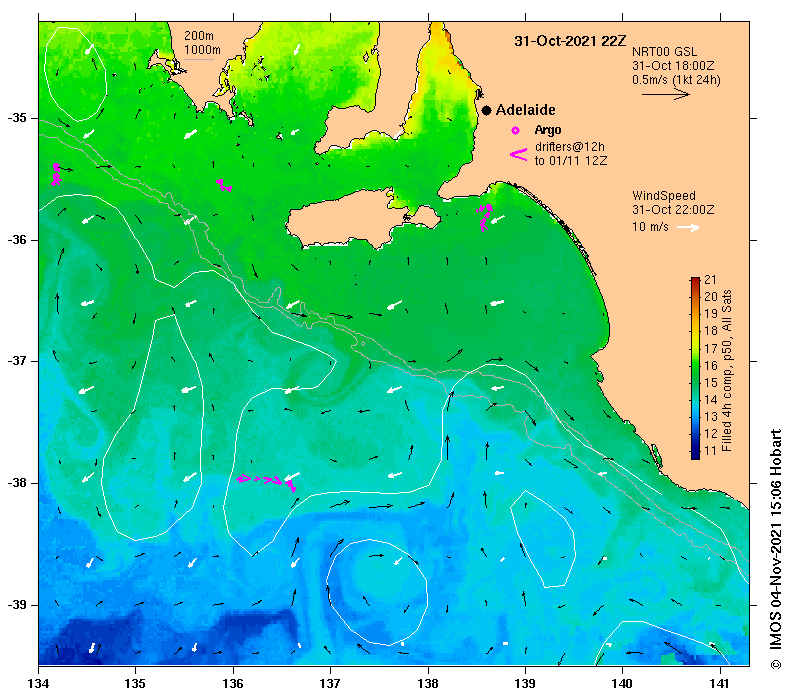This screenshot has width=791, height=700.
Task: Click the longitude label '139'
Action: coord(525,684)
